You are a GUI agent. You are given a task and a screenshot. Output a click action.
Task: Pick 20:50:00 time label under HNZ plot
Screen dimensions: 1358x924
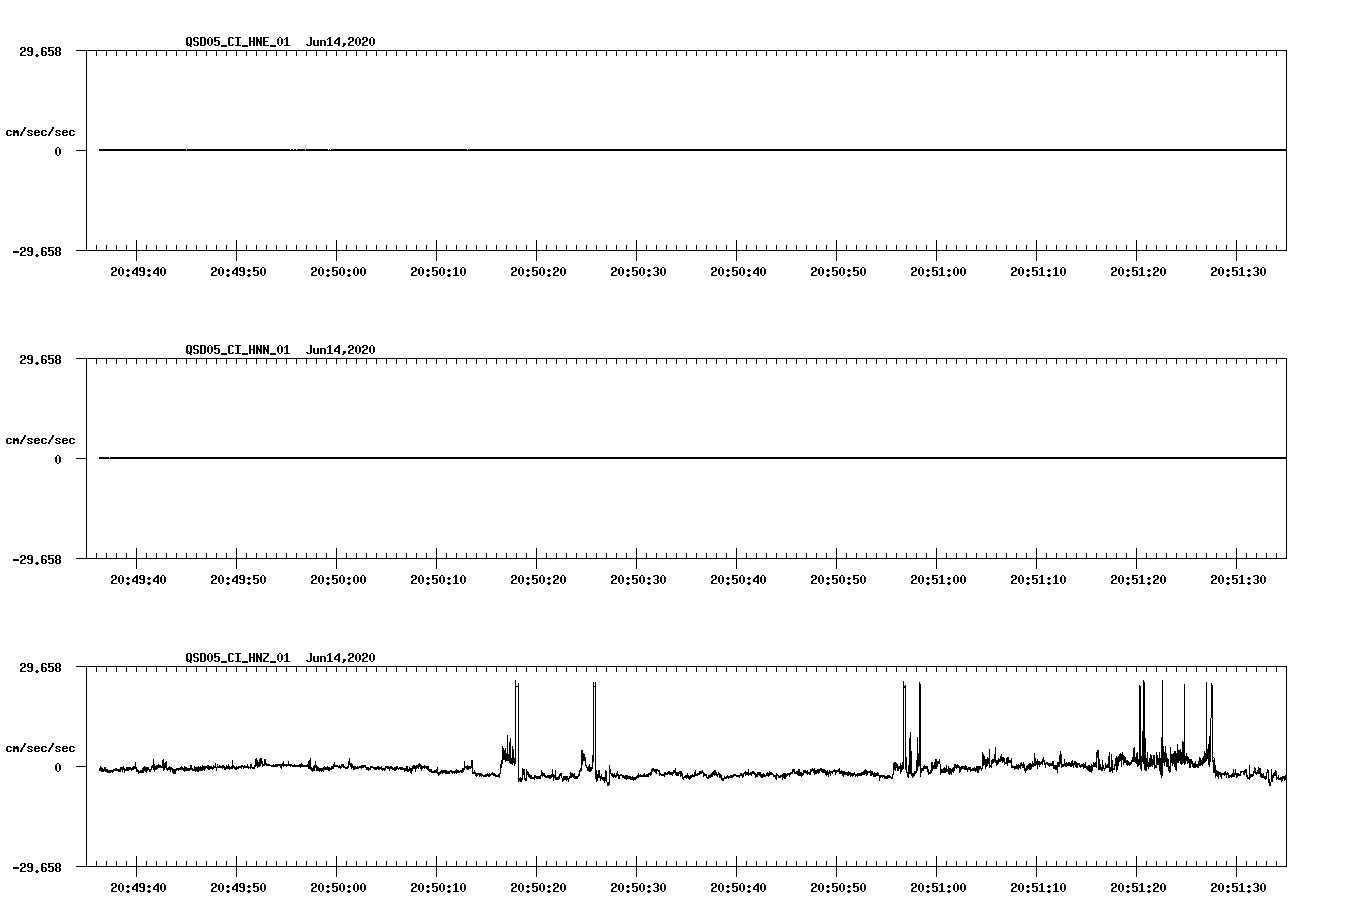click(x=338, y=887)
